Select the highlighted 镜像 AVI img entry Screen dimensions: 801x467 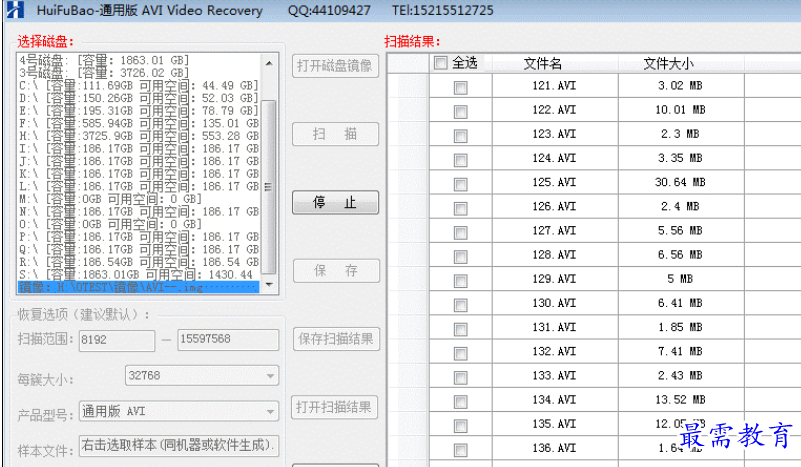coord(138,287)
